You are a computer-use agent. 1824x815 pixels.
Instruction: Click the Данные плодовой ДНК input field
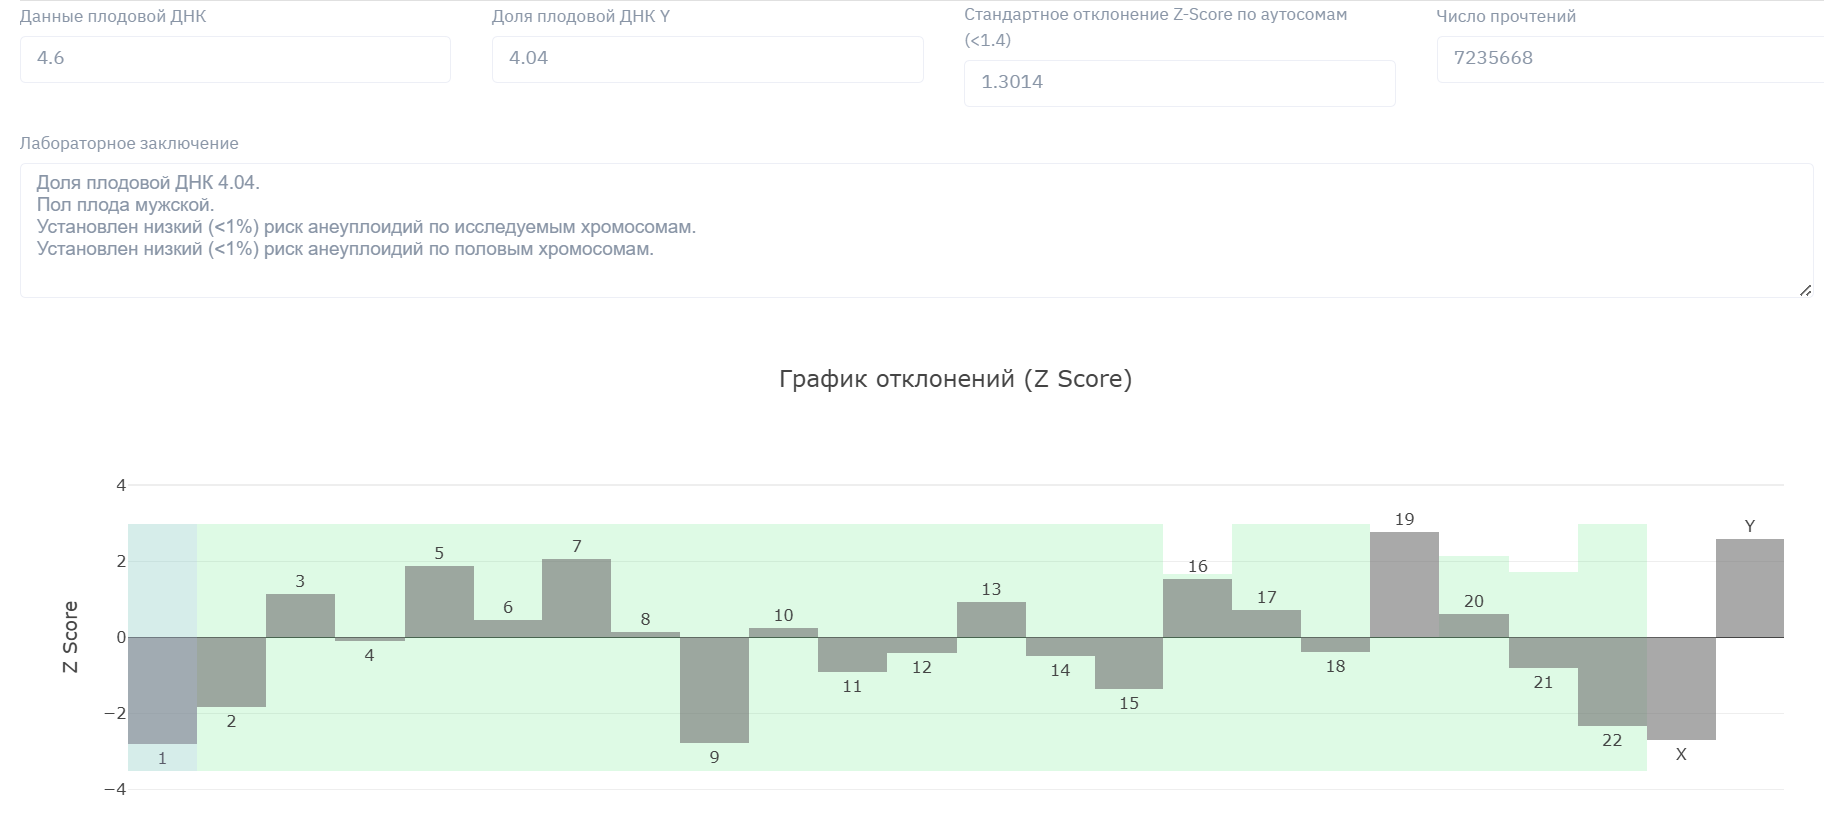(235, 59)
